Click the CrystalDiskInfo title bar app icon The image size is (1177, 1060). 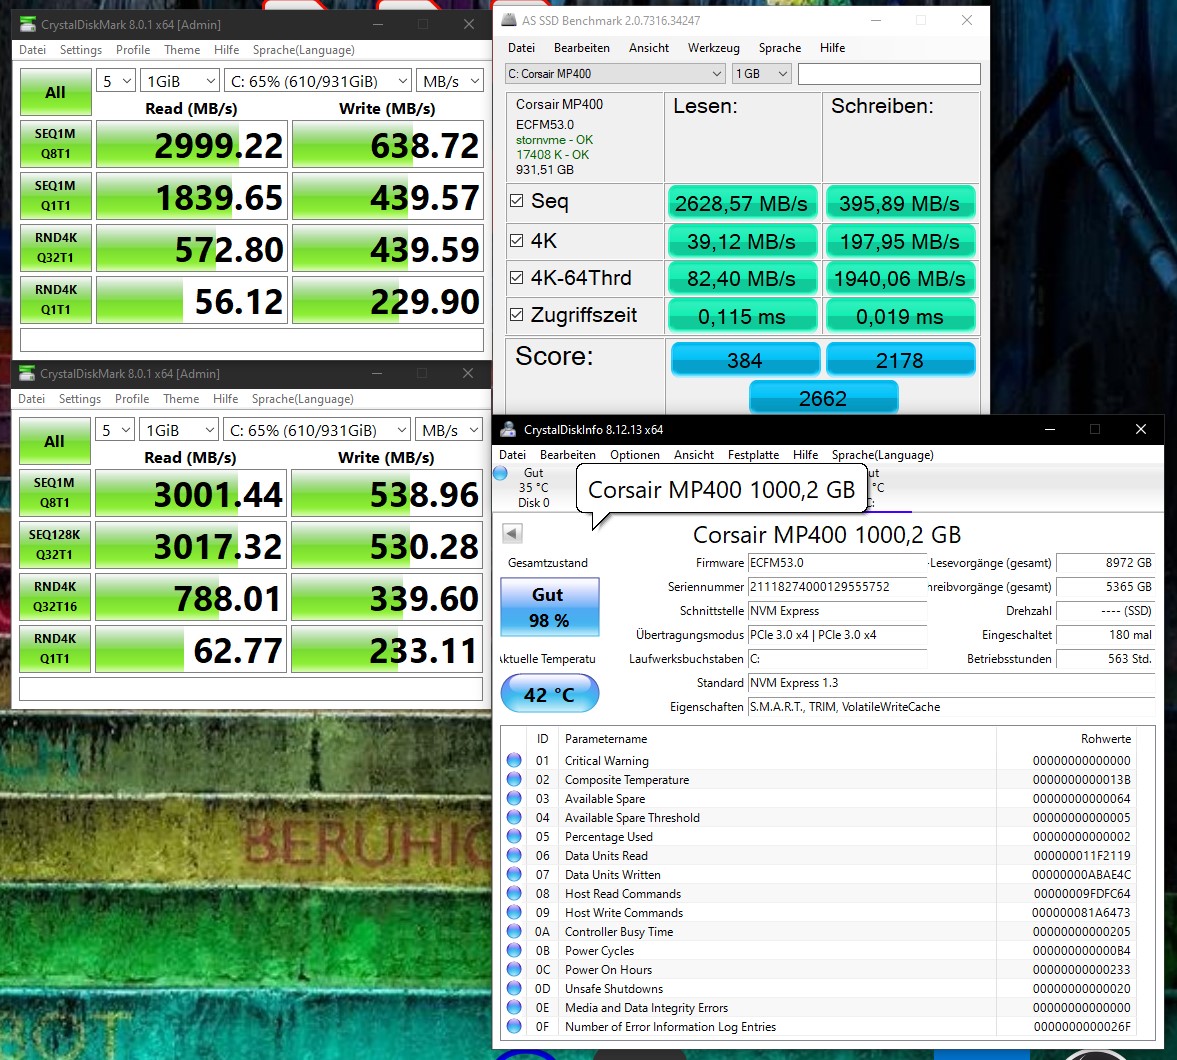pyautogui.click(x=508, y=429)
